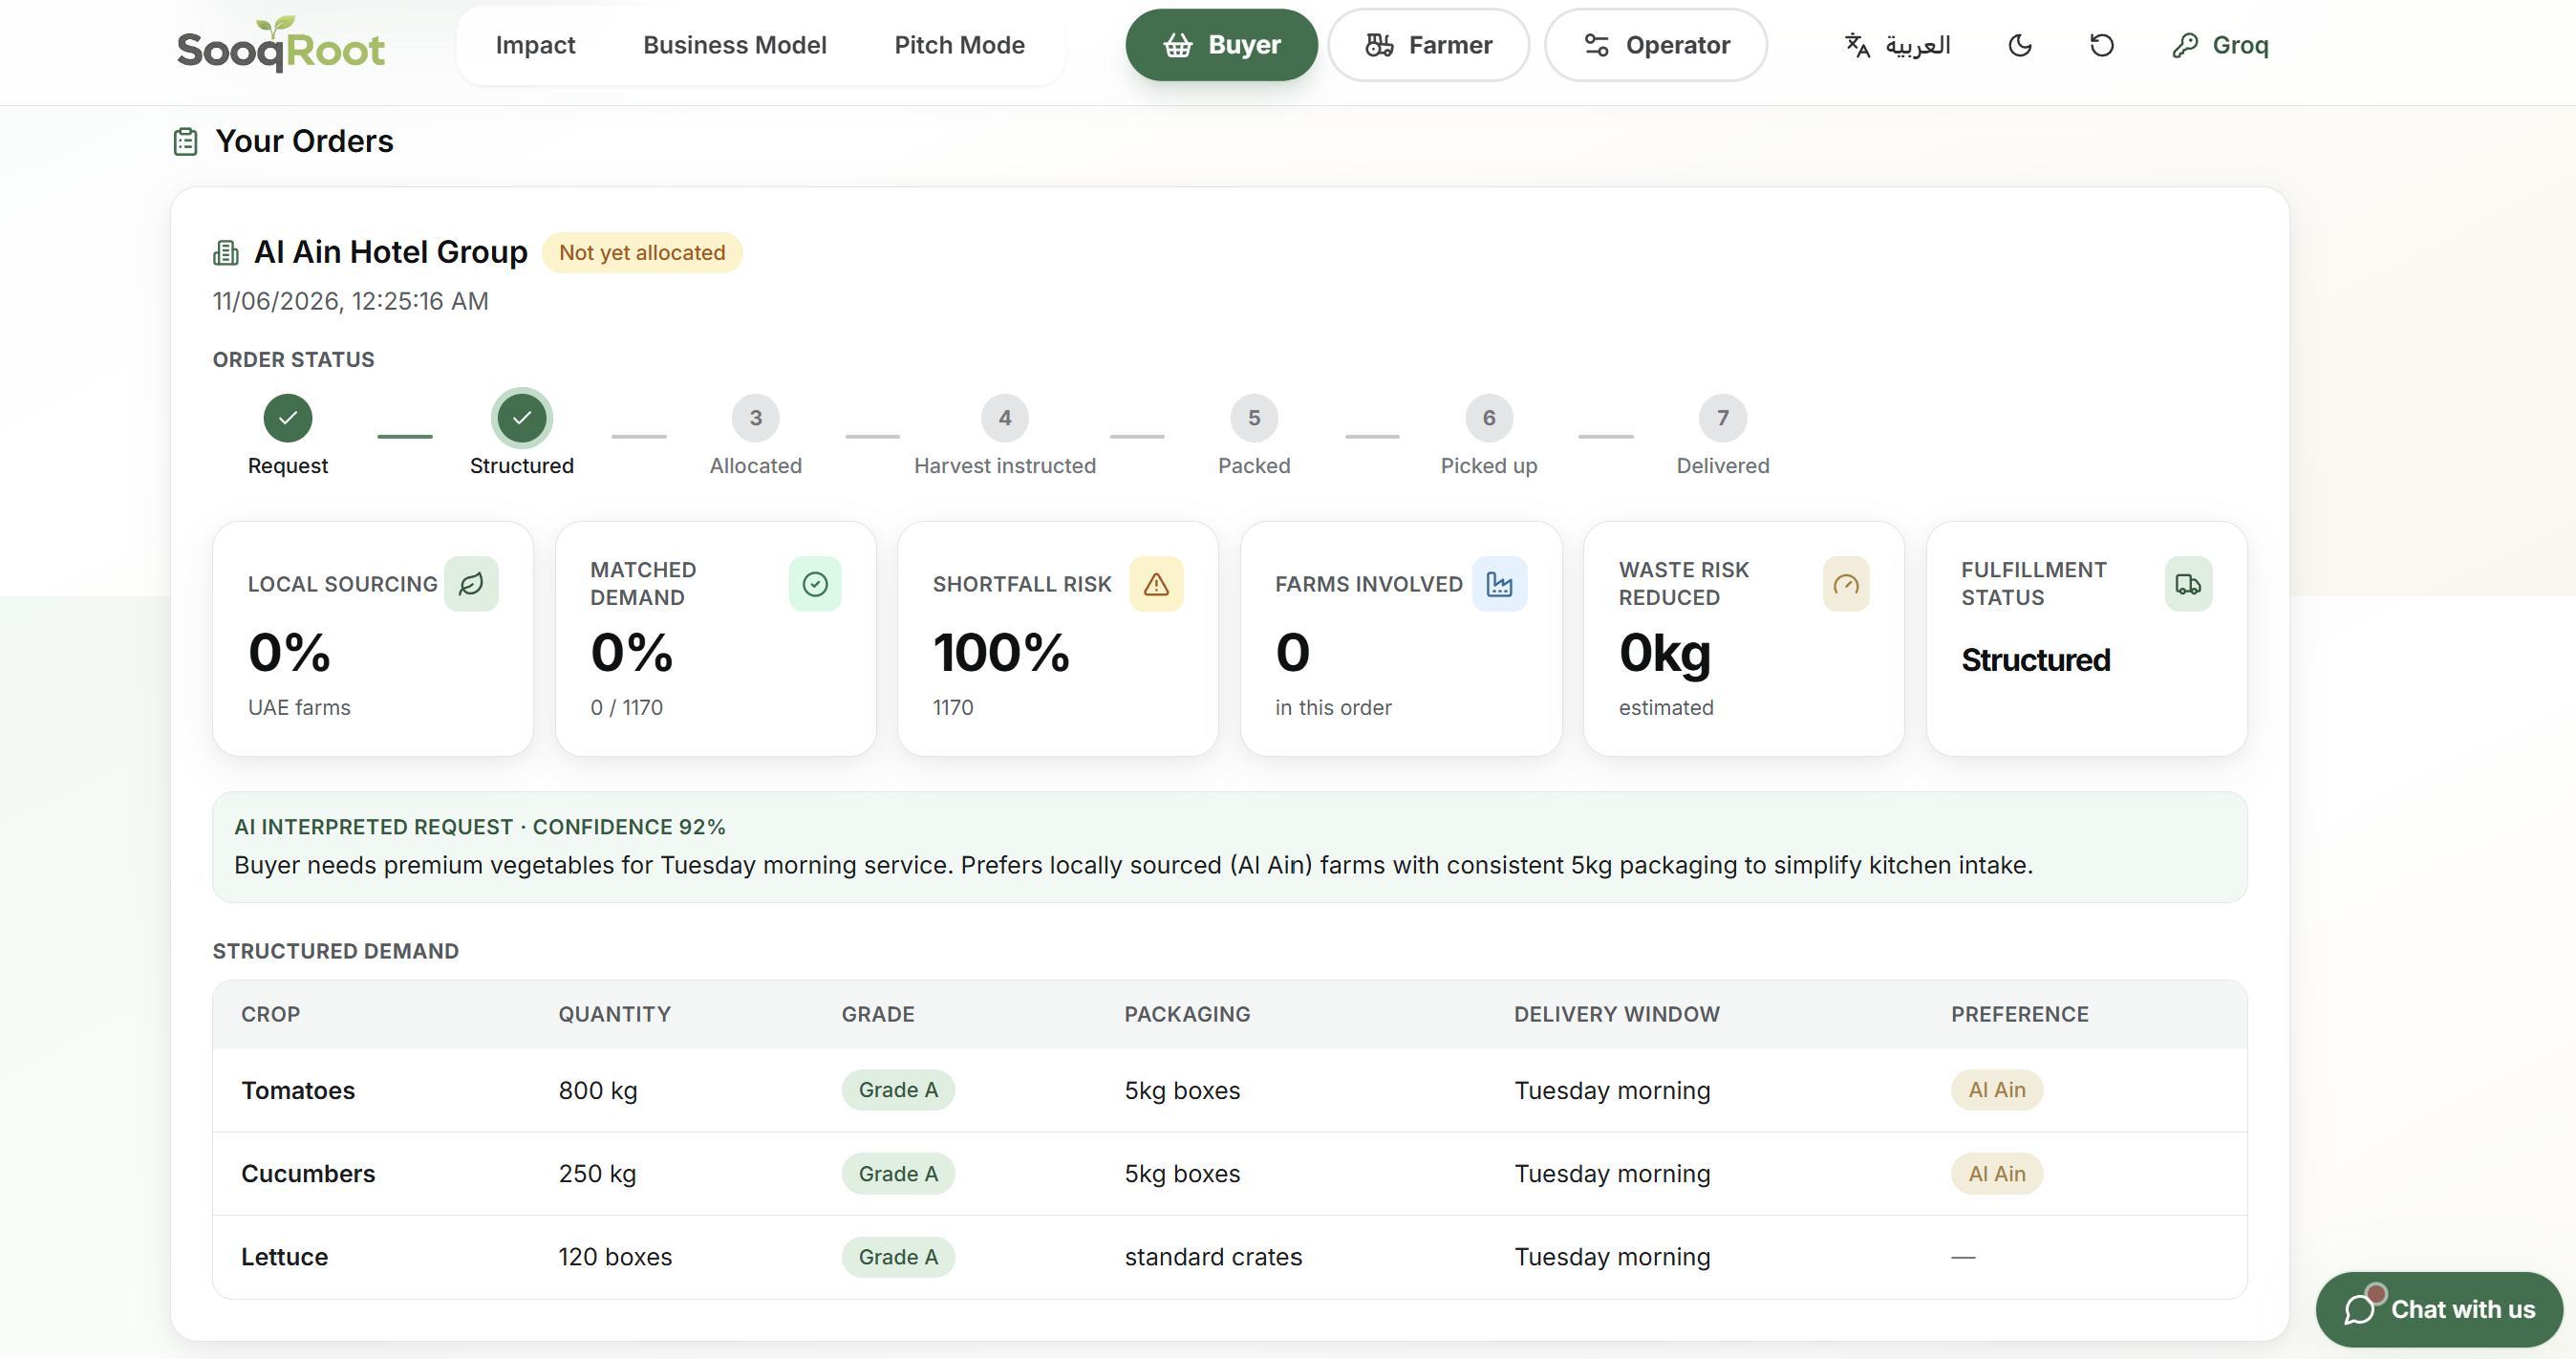Image resolution: width=2576 pixels, height=1359 pixels.
Task: Click the 120 boxes quantity cell
Action: 615,1256
